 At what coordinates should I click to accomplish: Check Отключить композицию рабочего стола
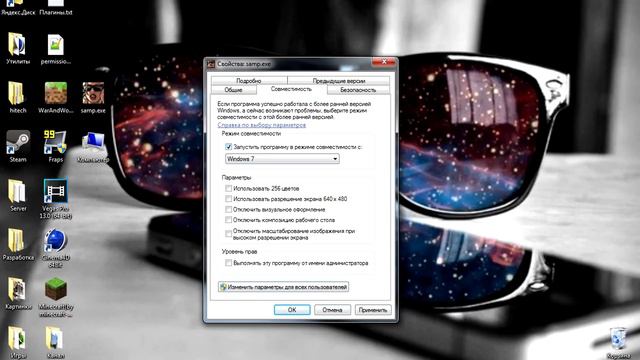coord(229,220)
